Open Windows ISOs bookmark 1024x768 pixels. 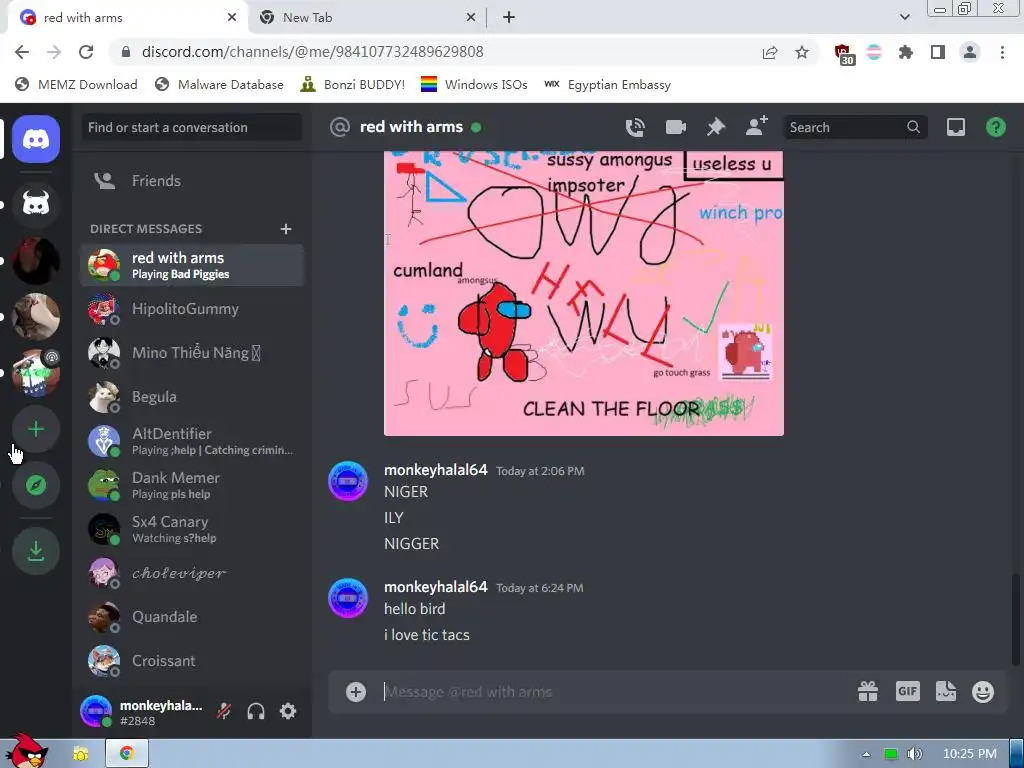(x=474, y=84)
